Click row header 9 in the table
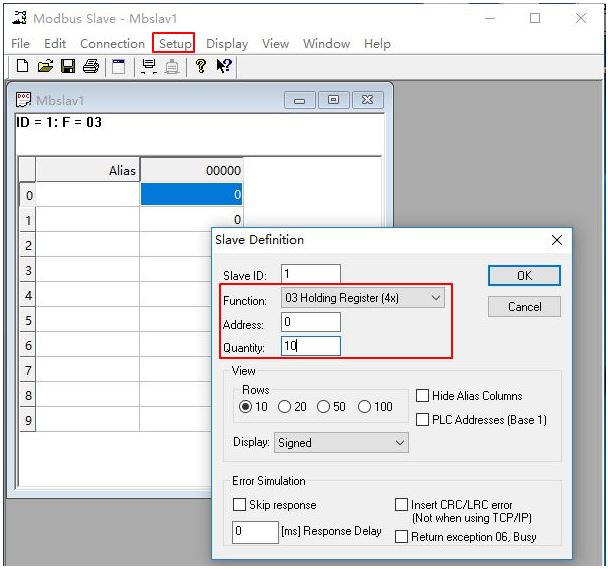 point(28,420)
